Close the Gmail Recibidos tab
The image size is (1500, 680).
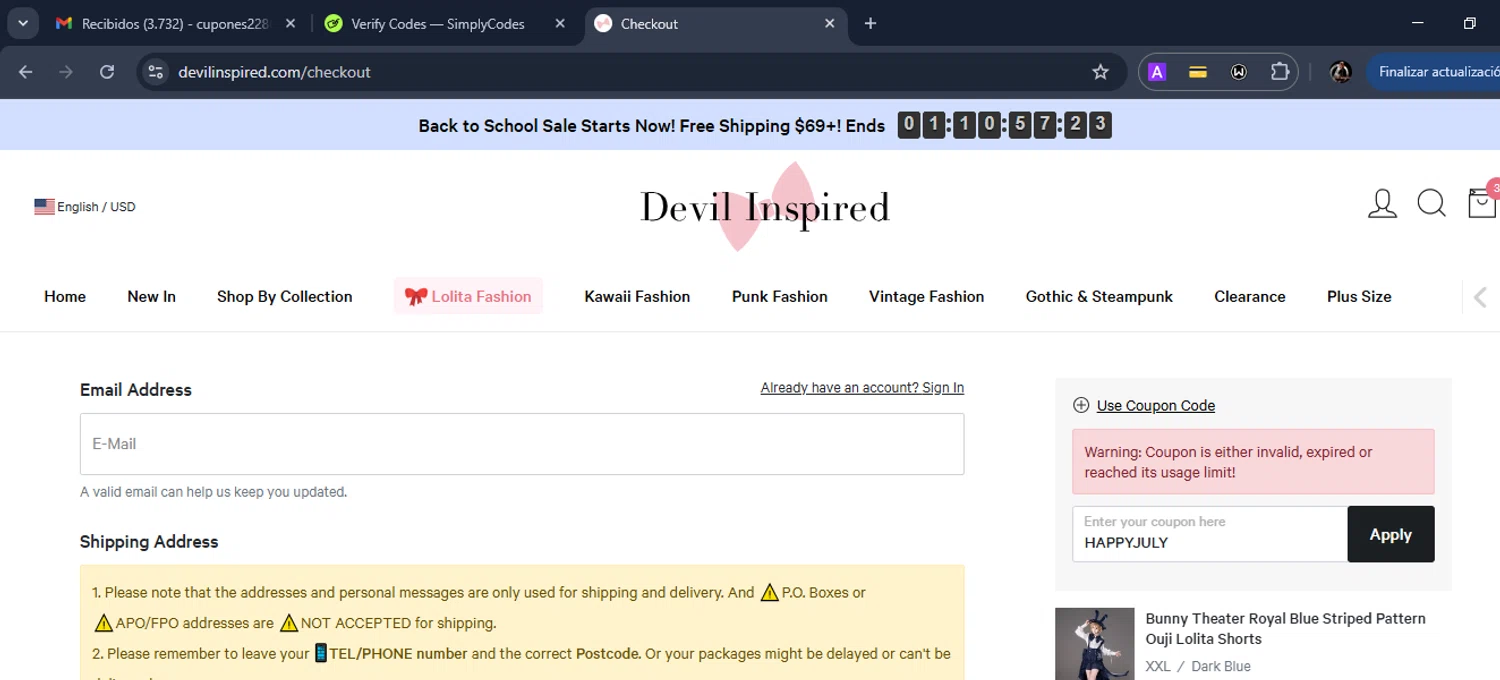[290, 24]
